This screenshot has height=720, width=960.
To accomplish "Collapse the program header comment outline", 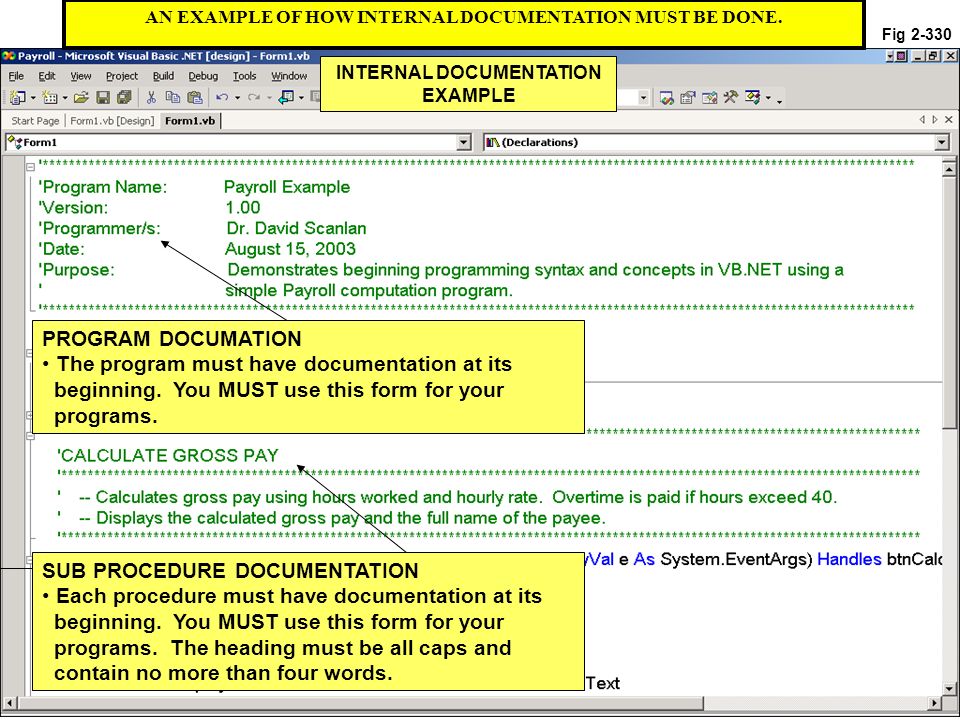I will [31, 167].
